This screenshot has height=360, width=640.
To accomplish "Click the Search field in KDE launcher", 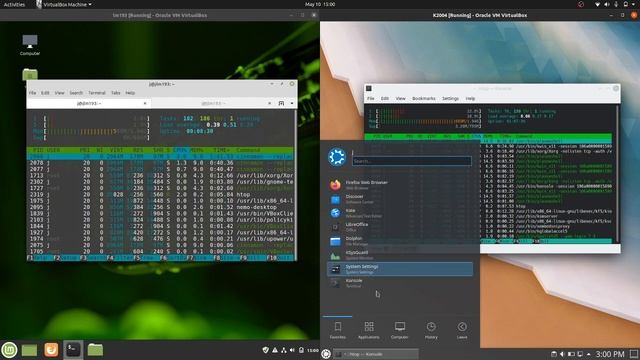I will click(x=412, y=161).
